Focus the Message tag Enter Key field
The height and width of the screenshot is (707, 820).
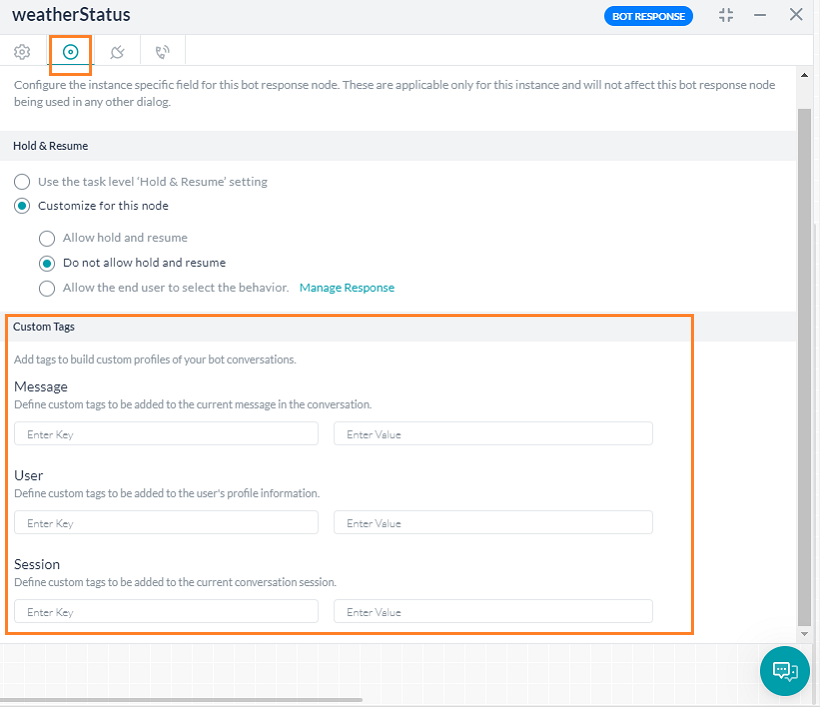(x=166, y=434)
